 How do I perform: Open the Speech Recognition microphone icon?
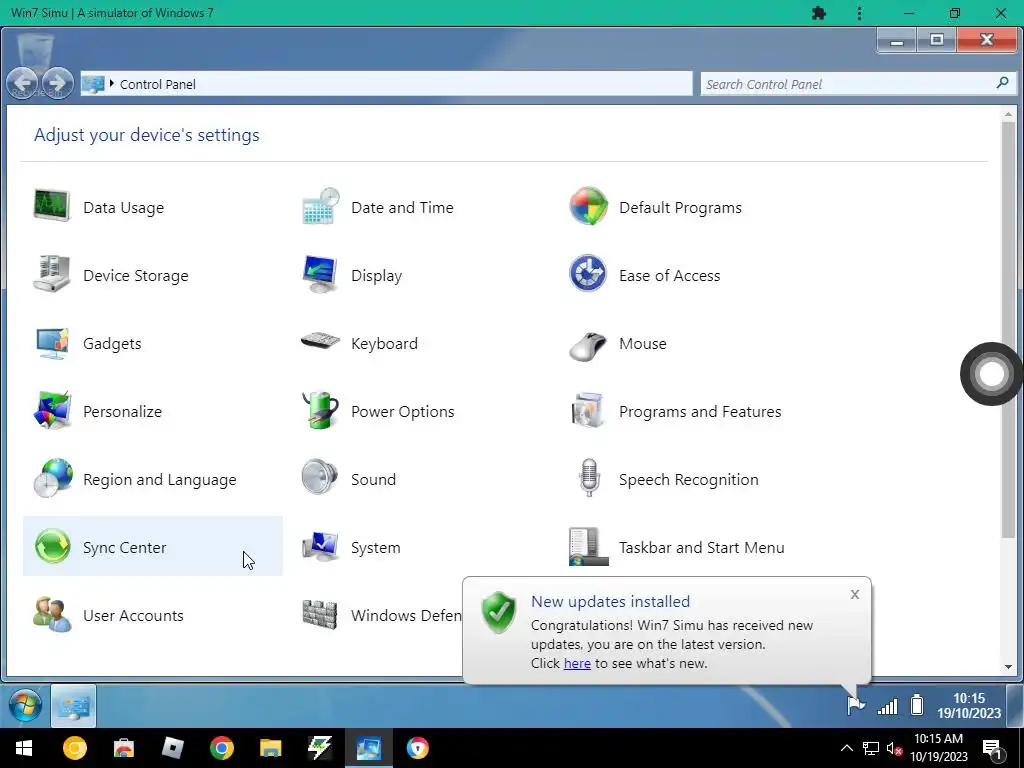click(x=589, y=477)
